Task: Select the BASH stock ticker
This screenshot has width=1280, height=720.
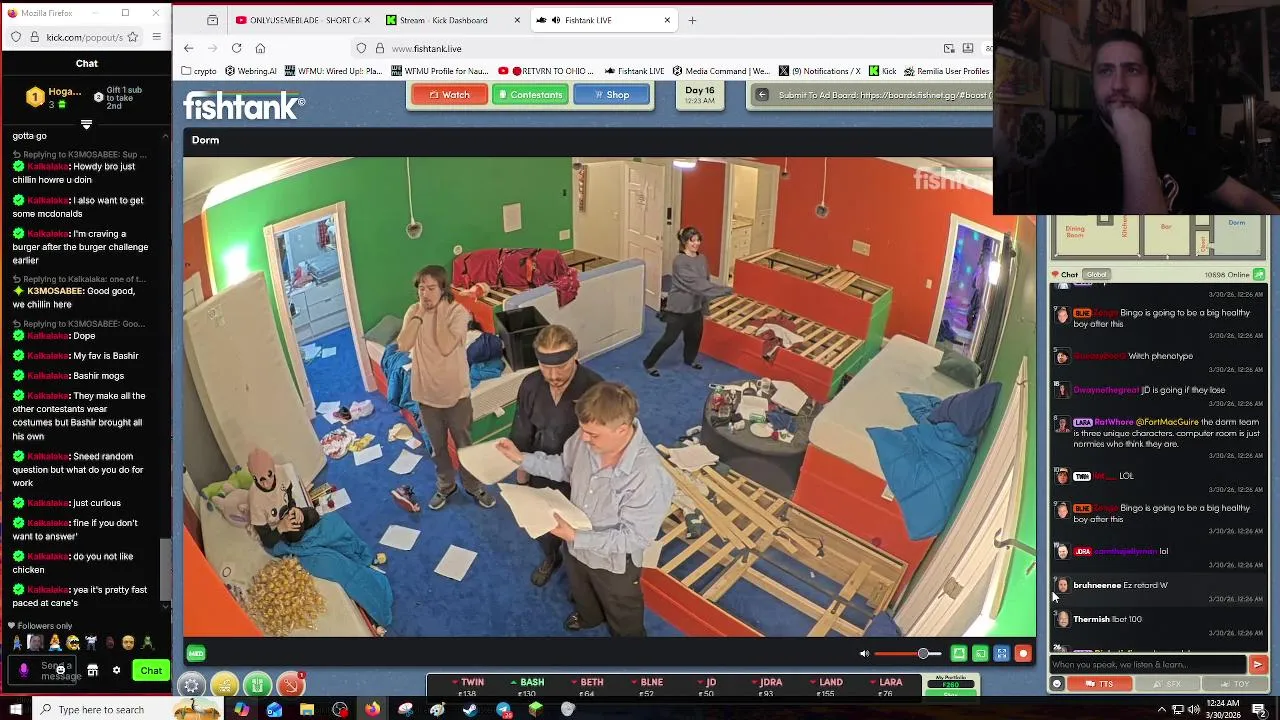Action: 527,687
